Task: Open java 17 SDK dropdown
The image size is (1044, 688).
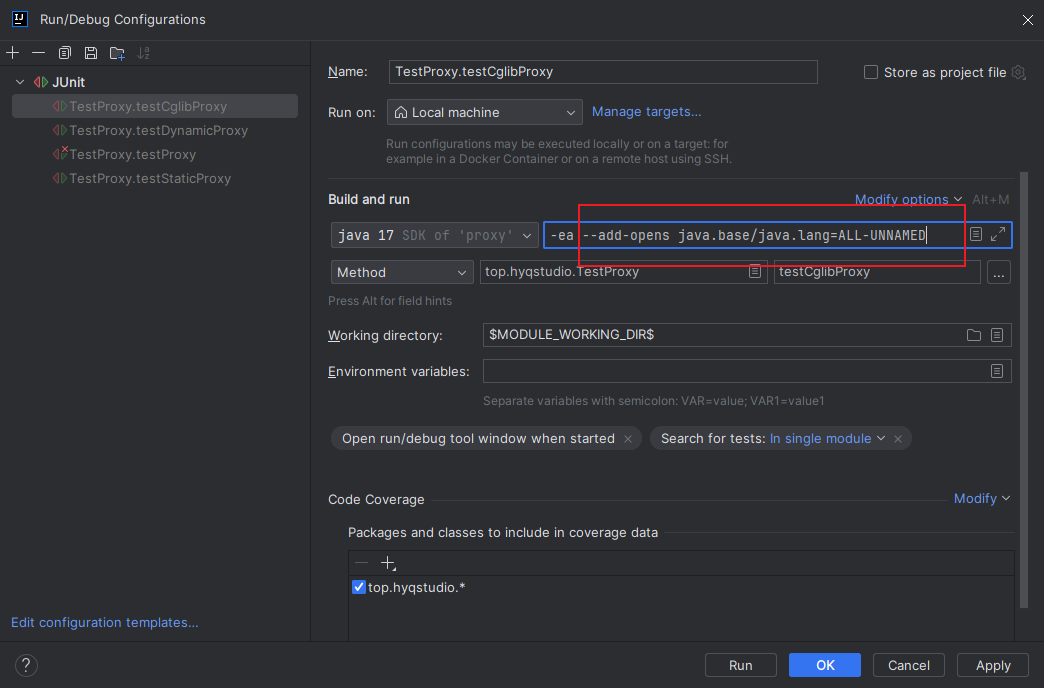Action: tap(435, 235)
